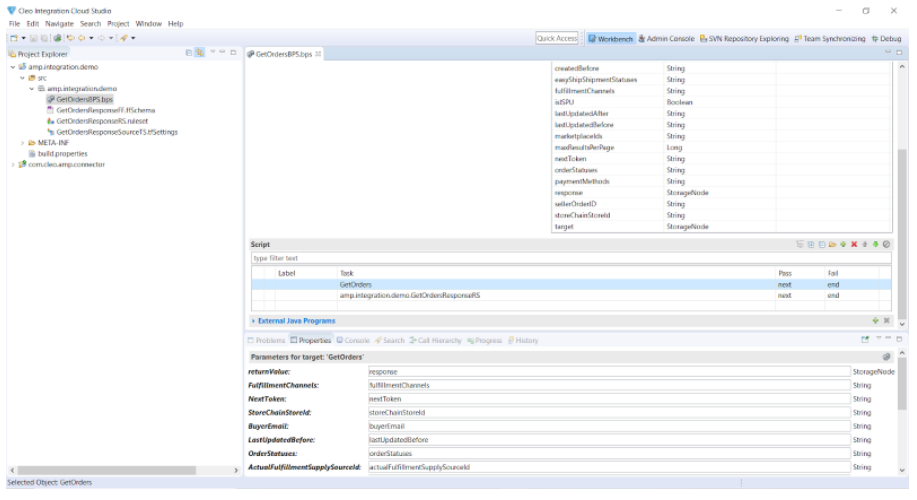The image size is (917, 500).
Task: Open the Forward history dropdown arrow
Action: (111, 38)
